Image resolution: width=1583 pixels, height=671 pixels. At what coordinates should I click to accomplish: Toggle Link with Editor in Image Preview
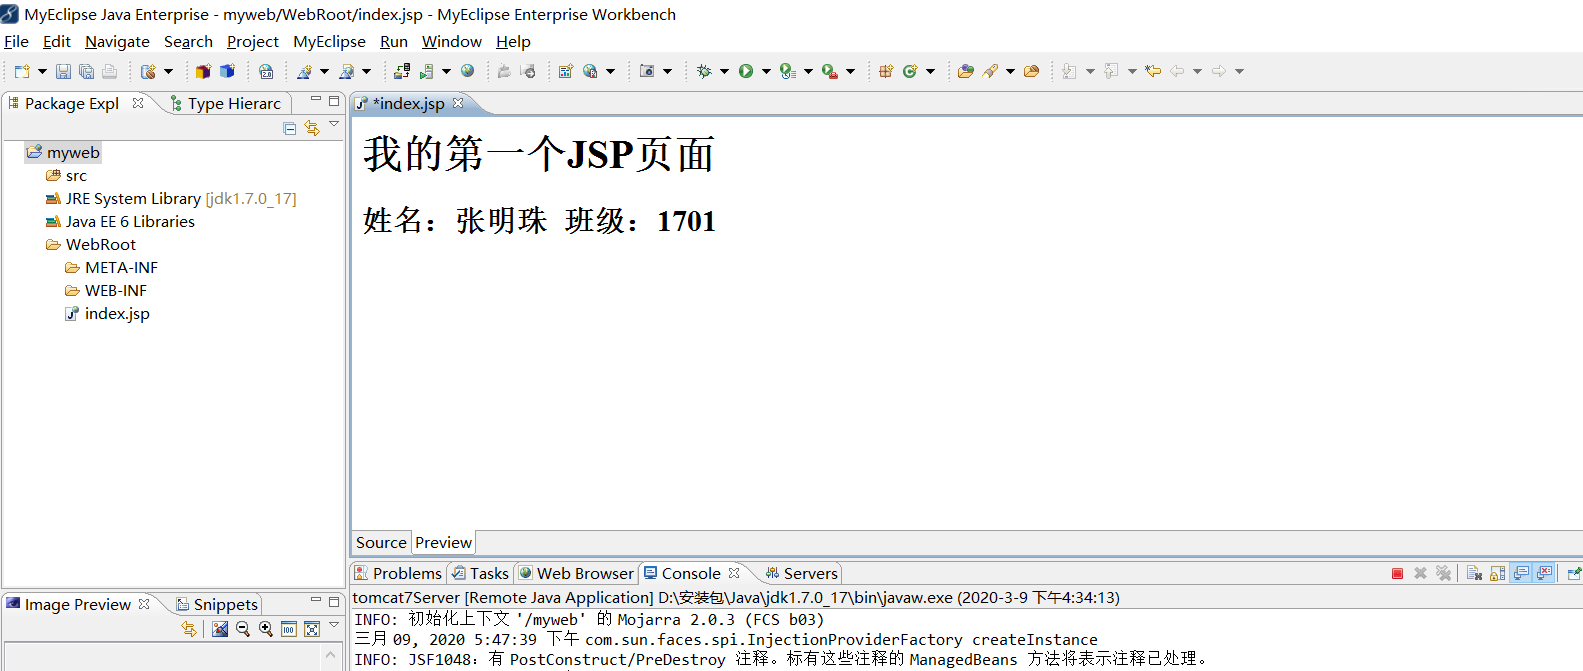point(189,629)
